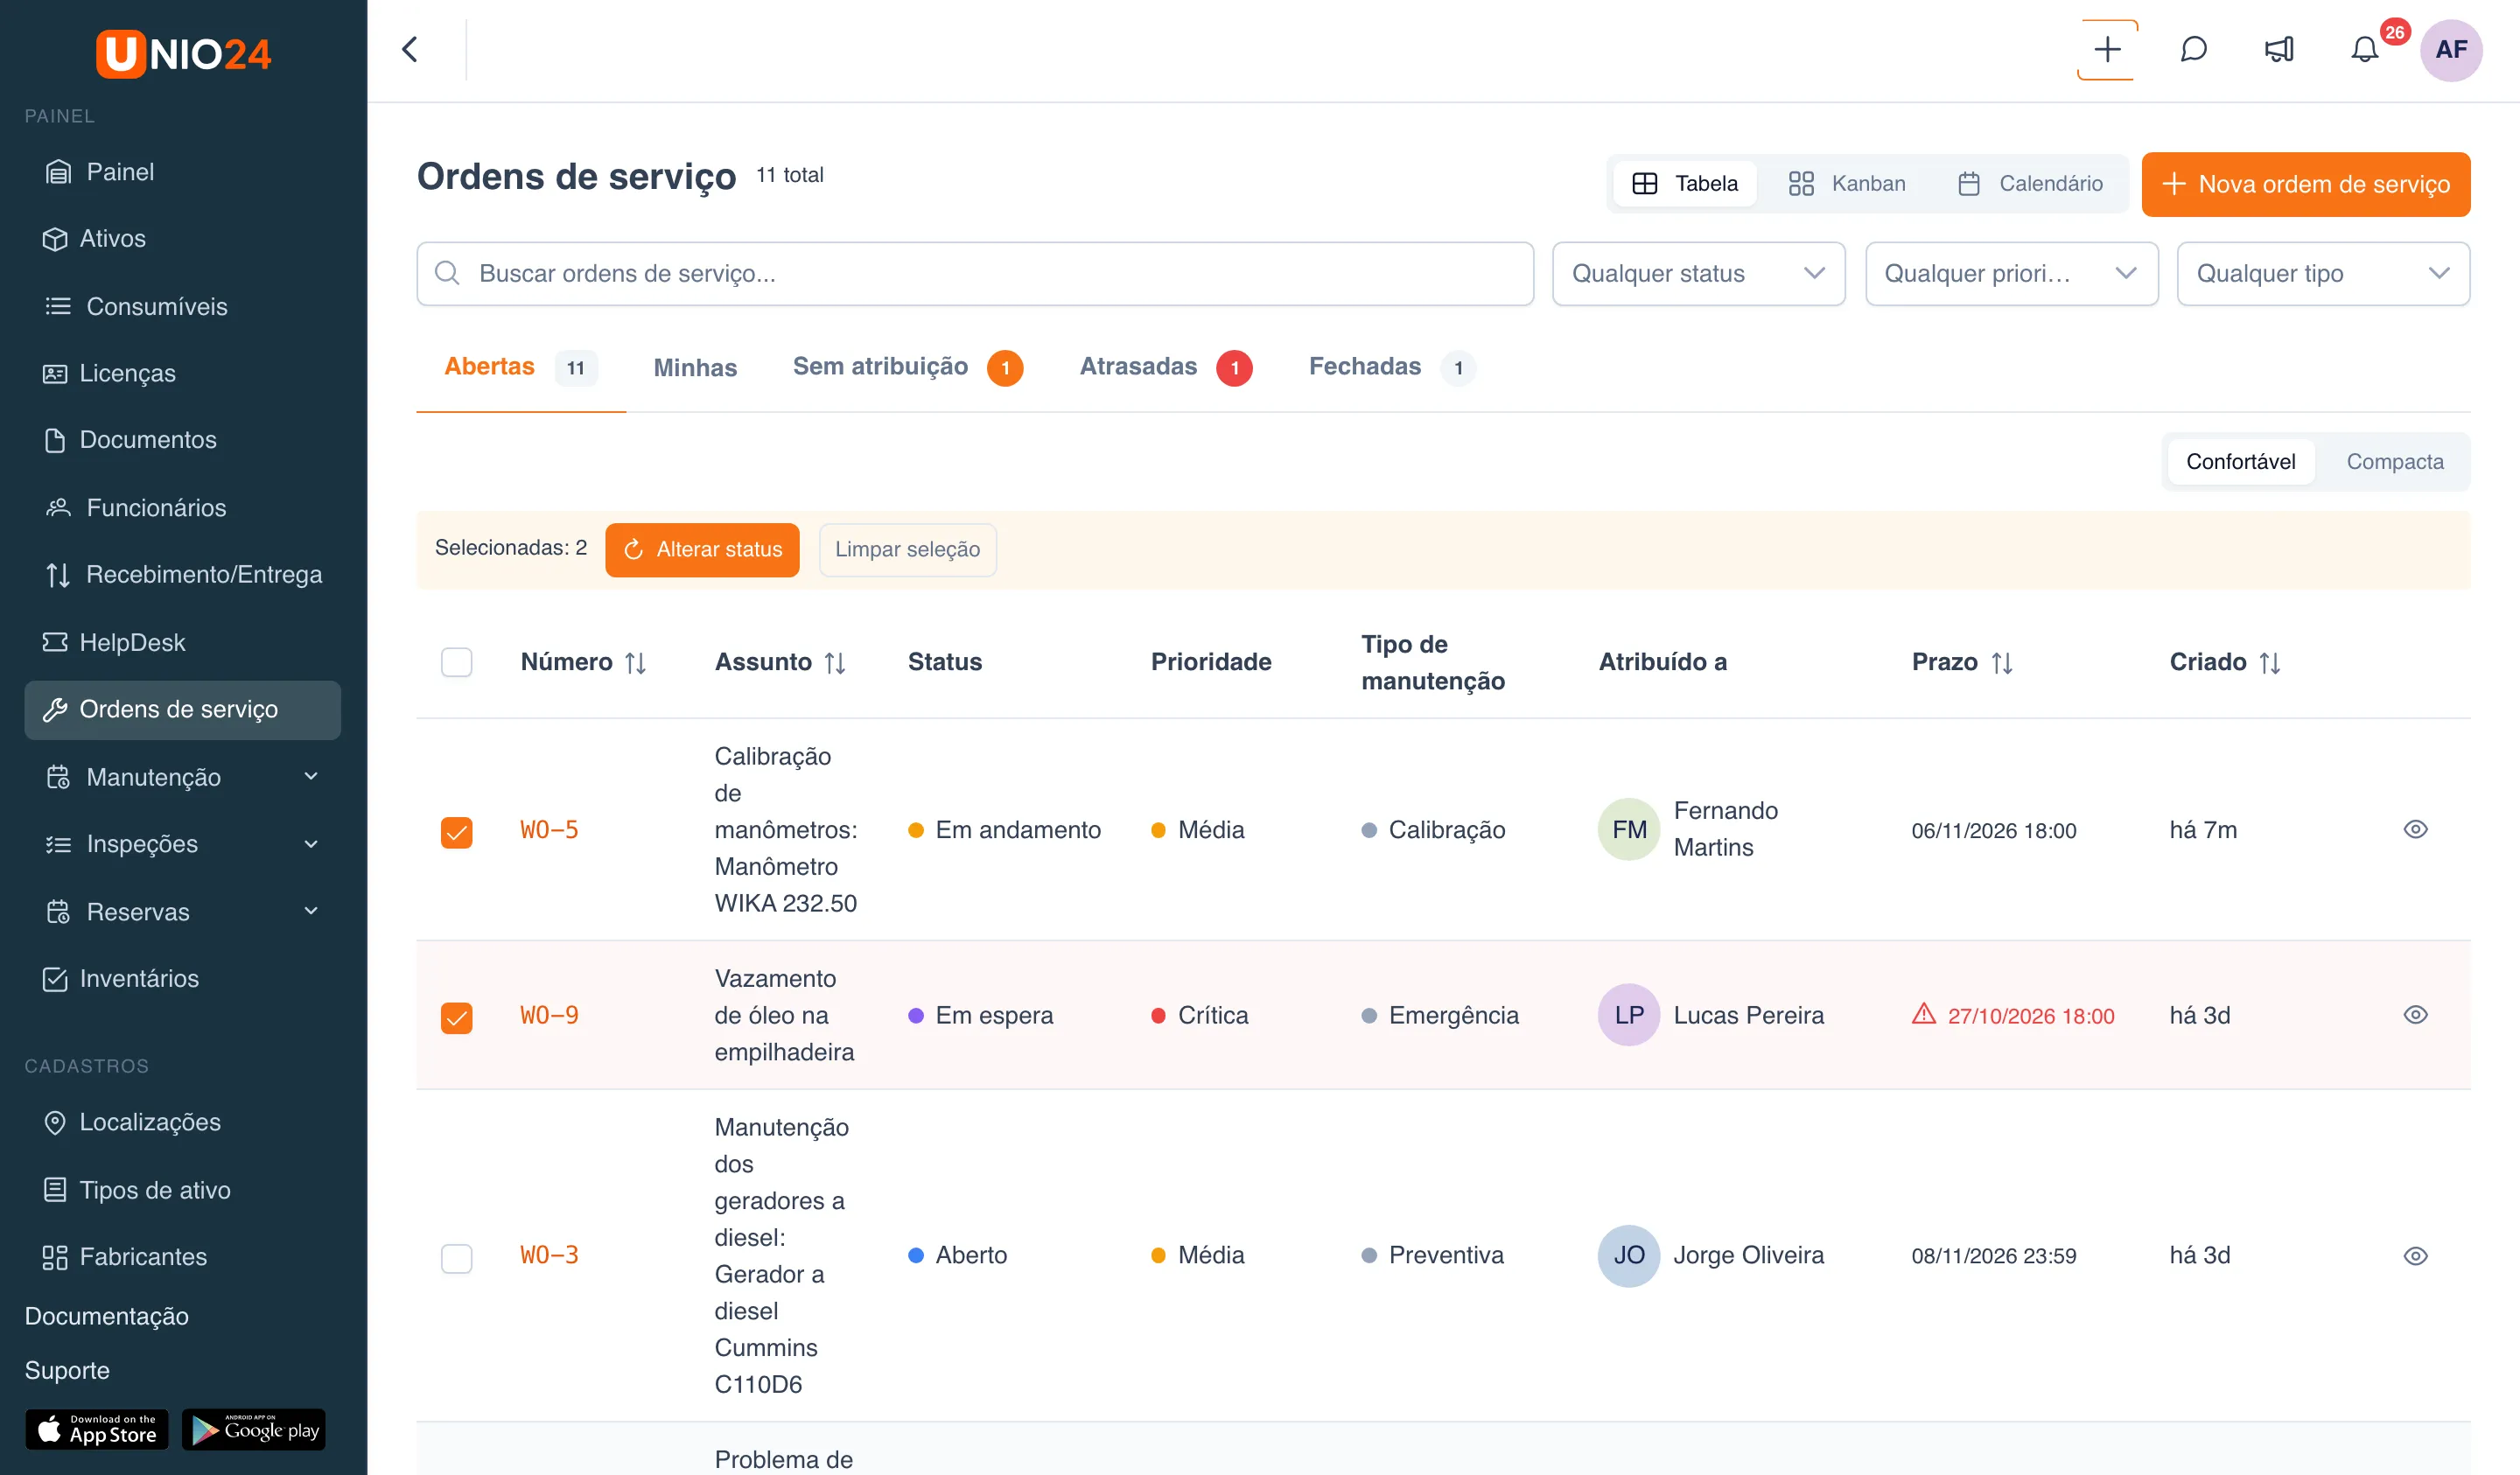Click the Alterar status button

(x=702, y=549)
